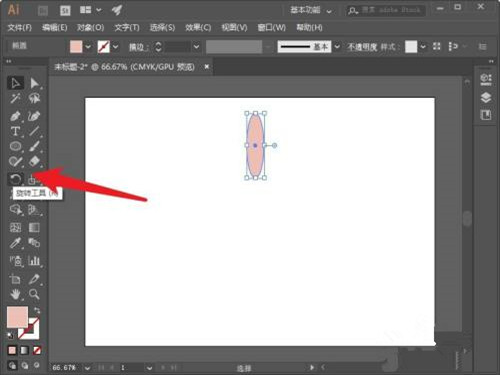The image size is (500, 375).
Task: Open the 基本 brush definition dropdown
Action: pos(337,47)
